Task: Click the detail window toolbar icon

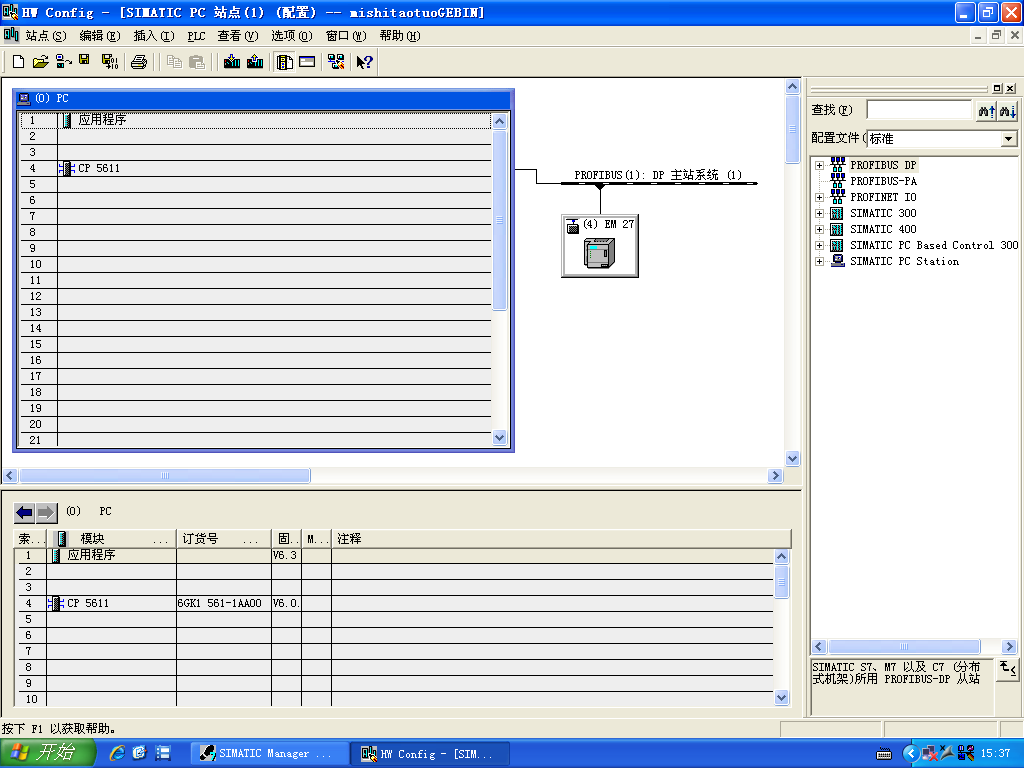Action: tap(307, 62)
